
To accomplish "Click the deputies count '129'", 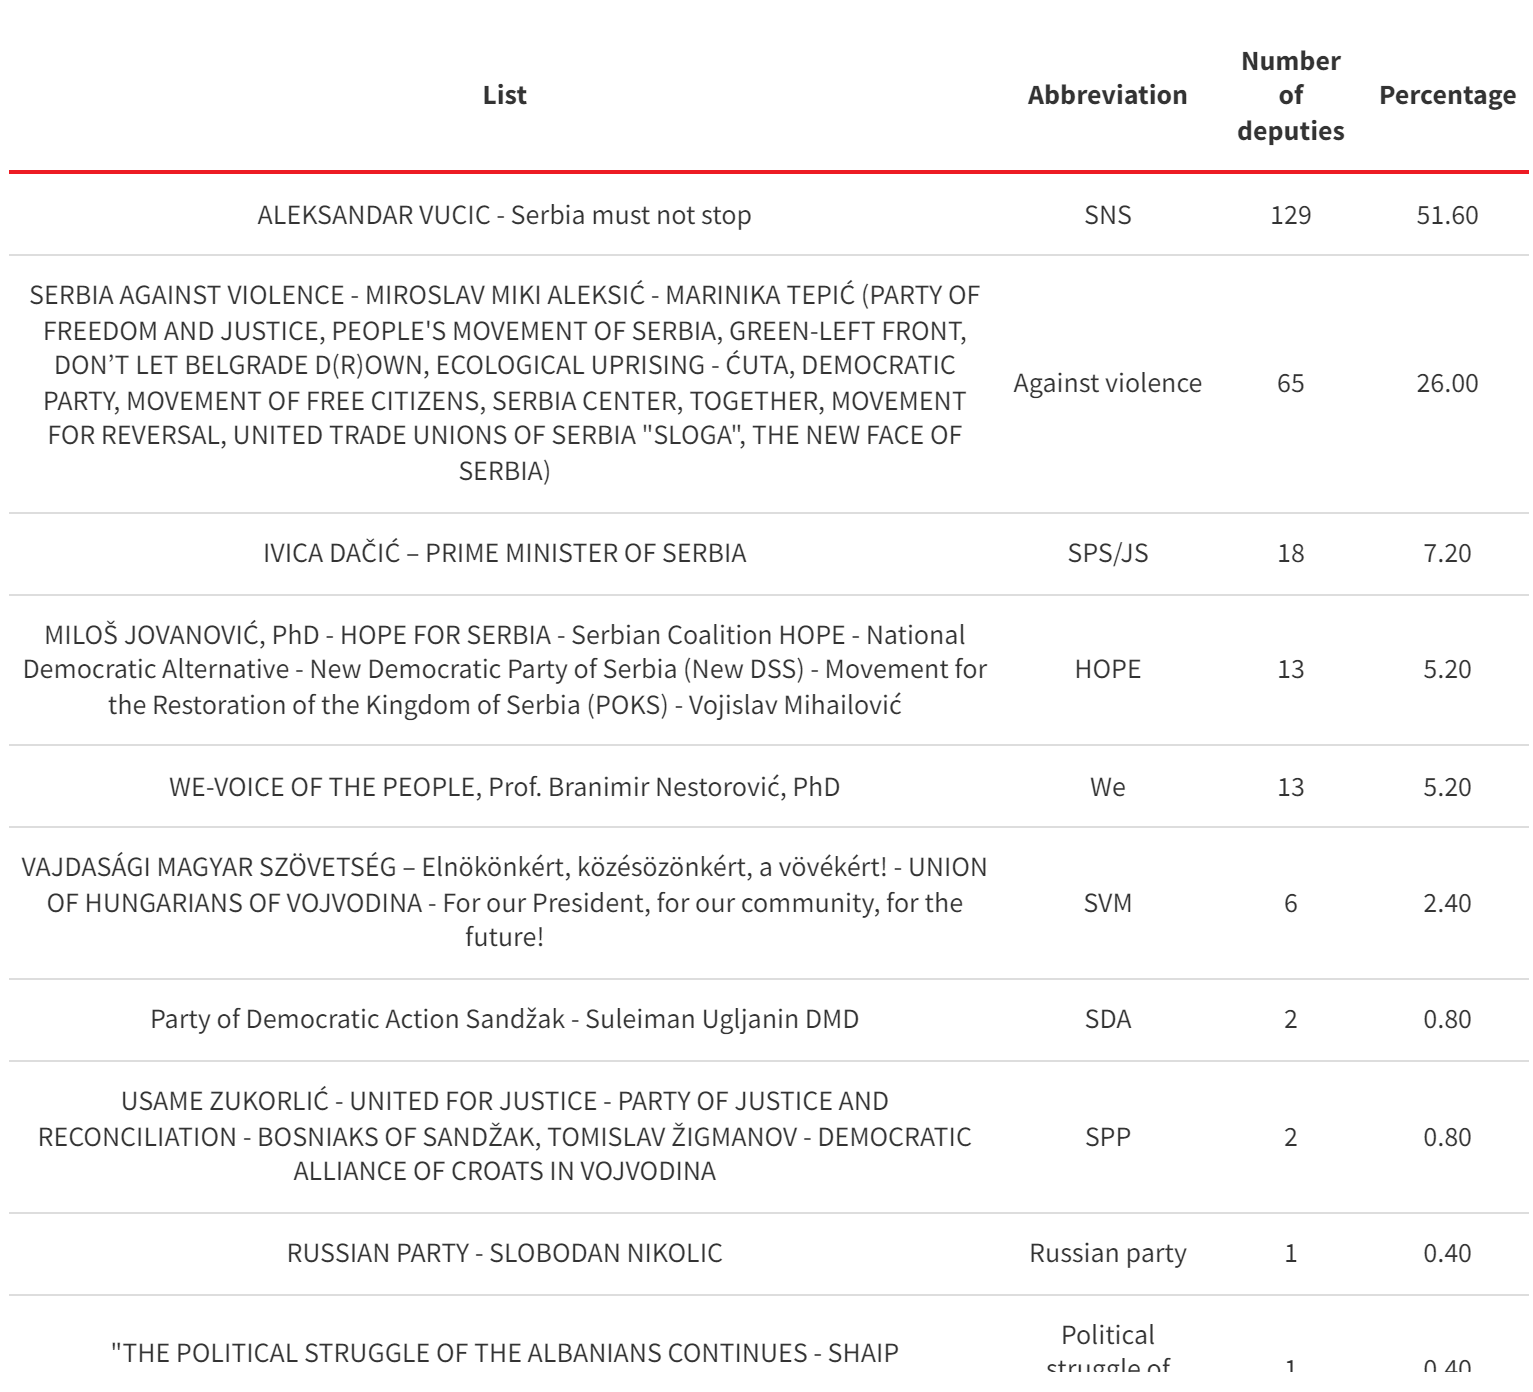I will click(1290, 215).
